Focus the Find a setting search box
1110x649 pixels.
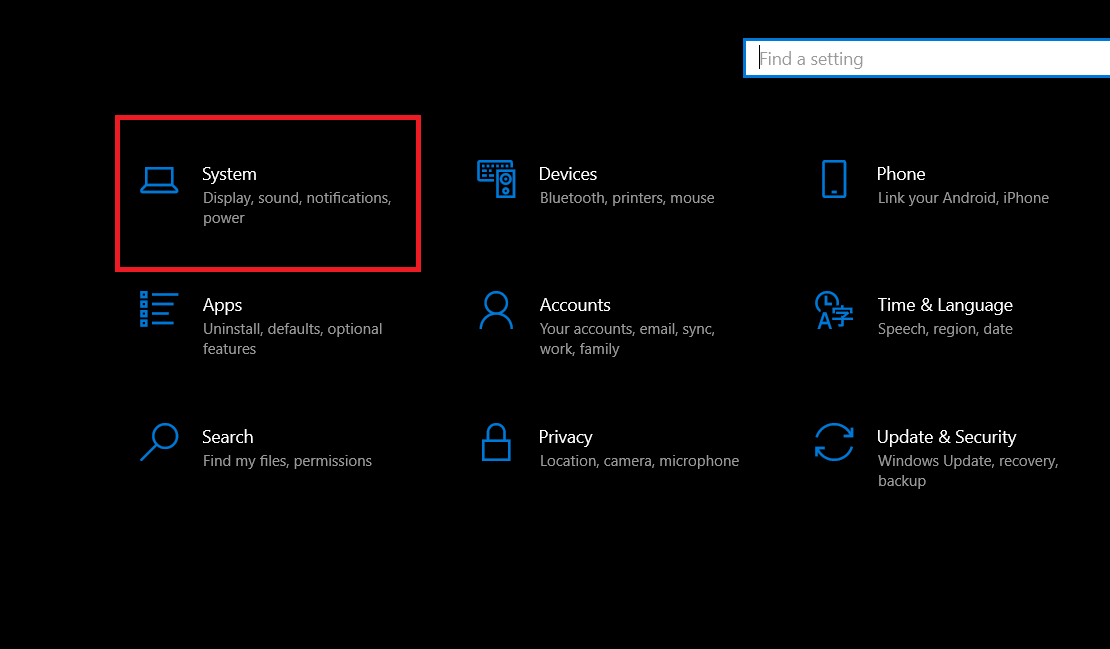[x=927, y=58]
